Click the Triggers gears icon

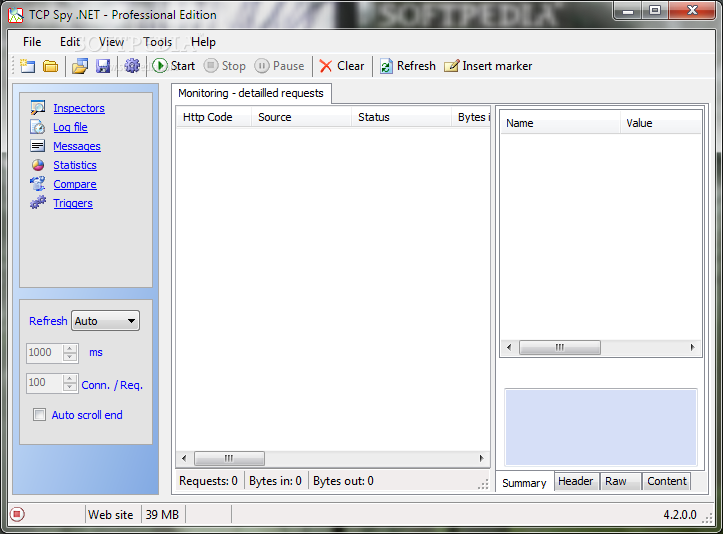coord(38,202)
